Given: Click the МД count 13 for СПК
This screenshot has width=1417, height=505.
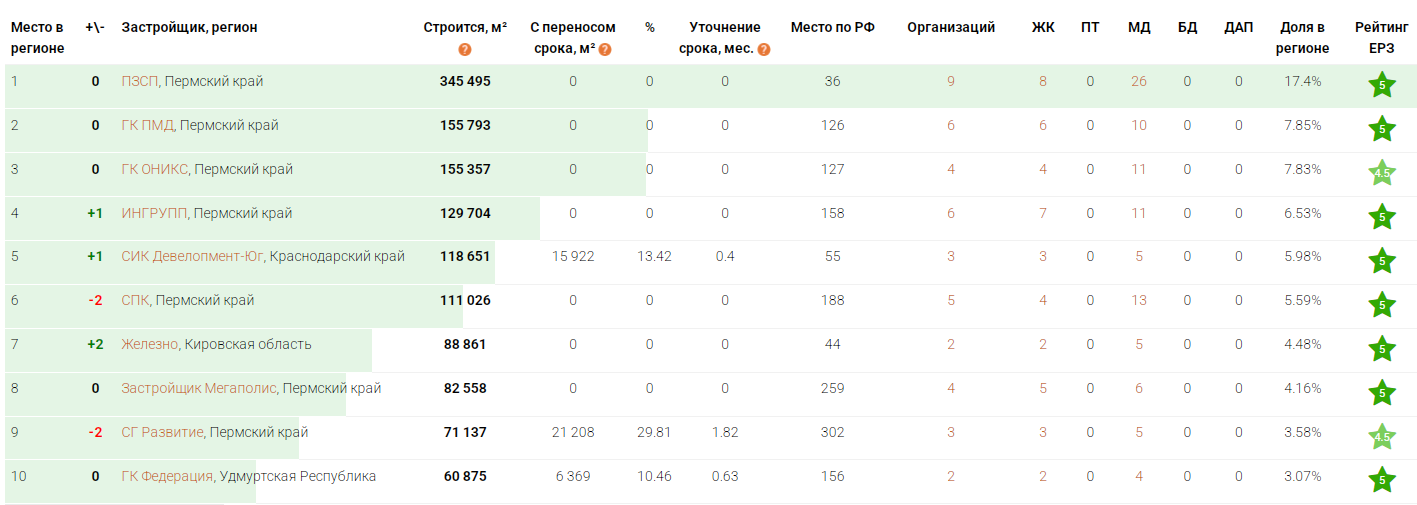Looking at the screenshot, I should [1139, 300].
